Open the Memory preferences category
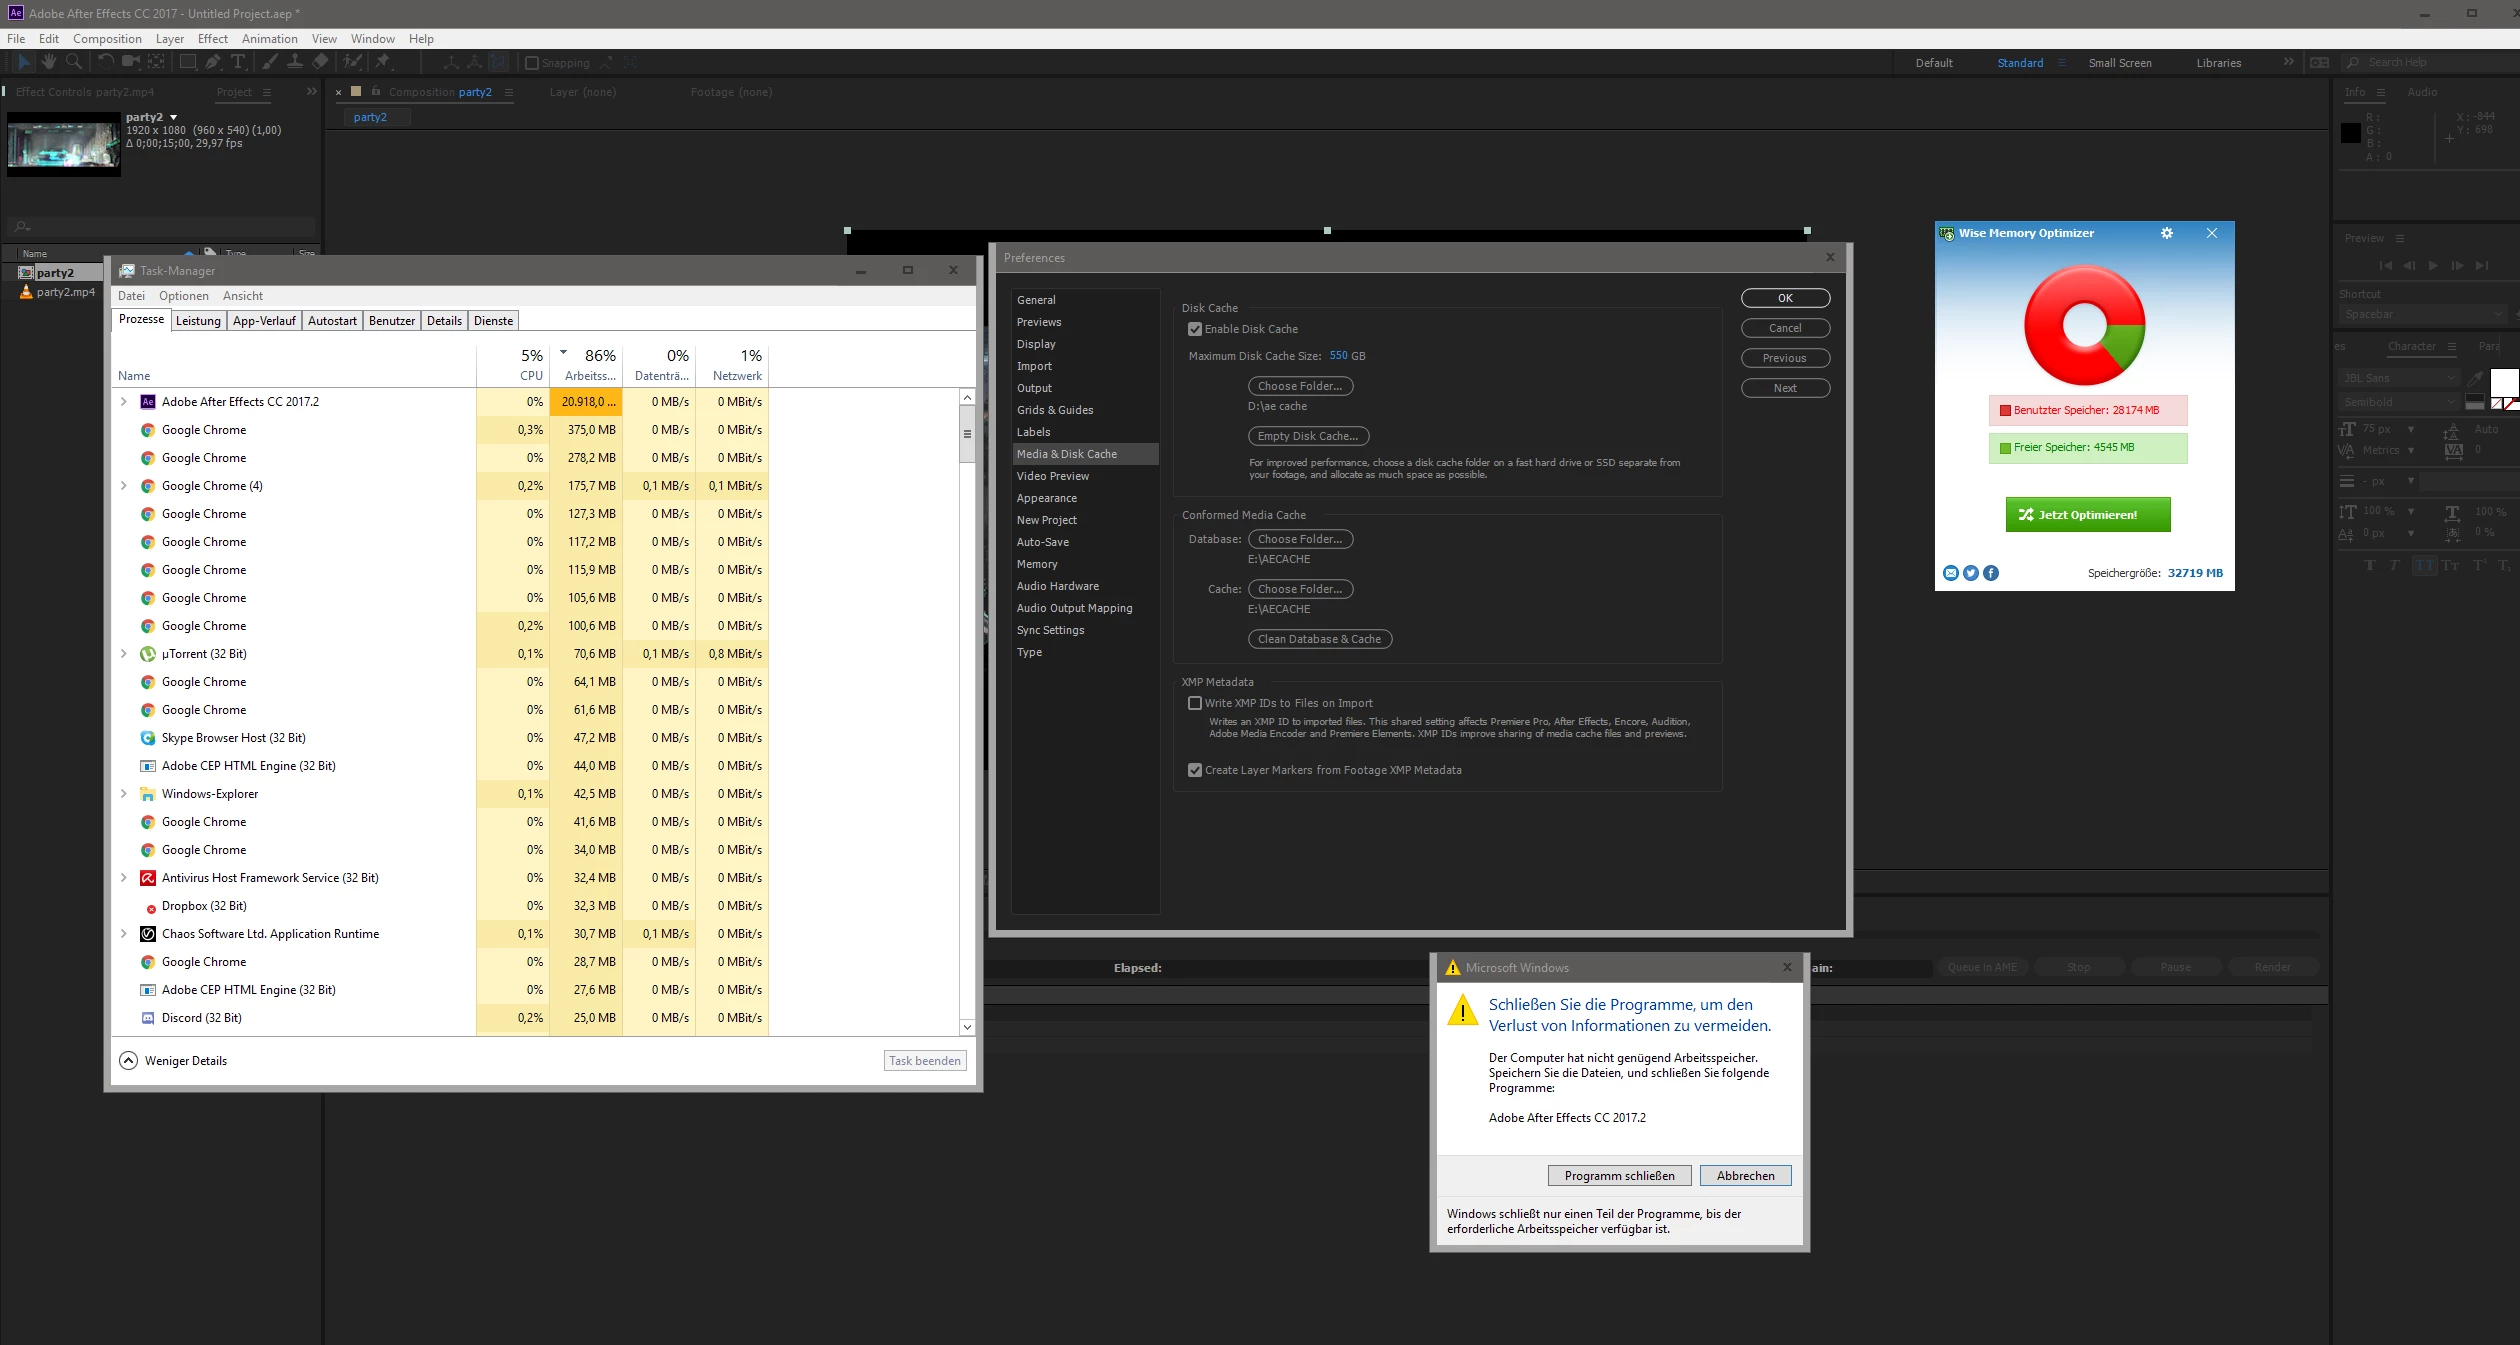Screen dimensions: 2520x1345 pyautogui.click(x=1036, y=564)
